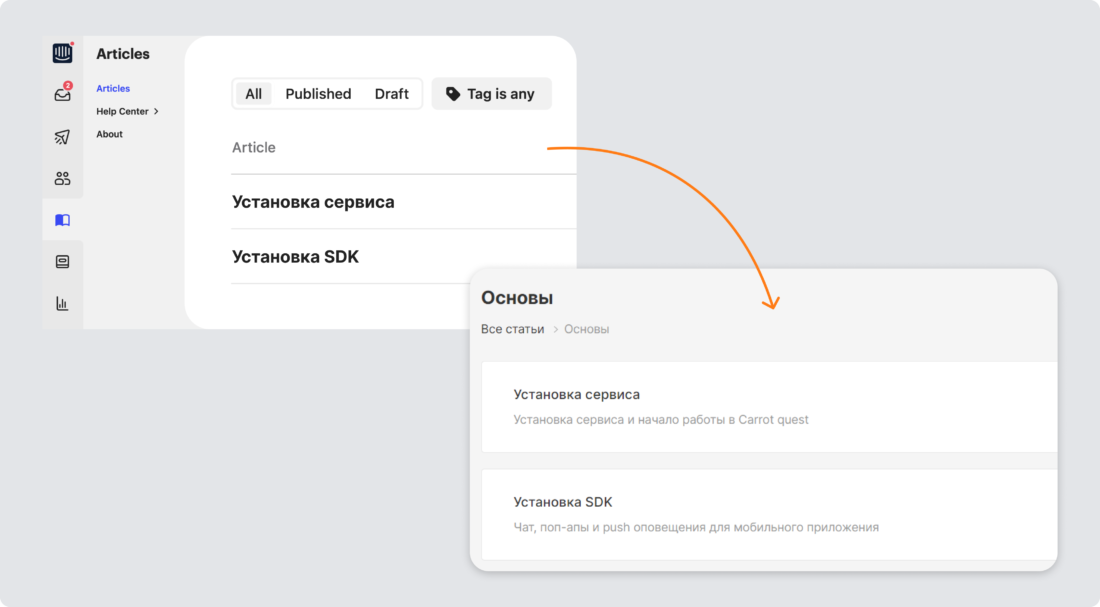Switch to the Draft tab
This screenshot has height=607, width=1100.
pos(391,94)
